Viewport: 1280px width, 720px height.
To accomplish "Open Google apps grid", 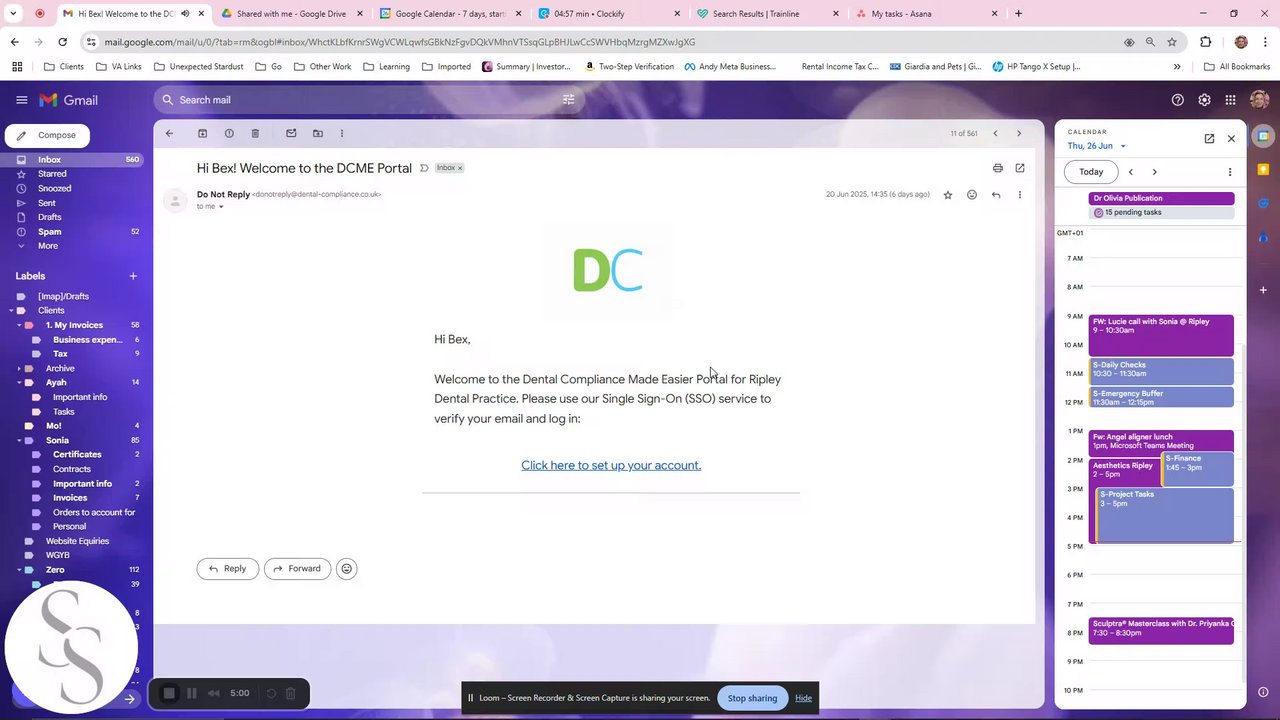I will click(x=1231, y=100).
